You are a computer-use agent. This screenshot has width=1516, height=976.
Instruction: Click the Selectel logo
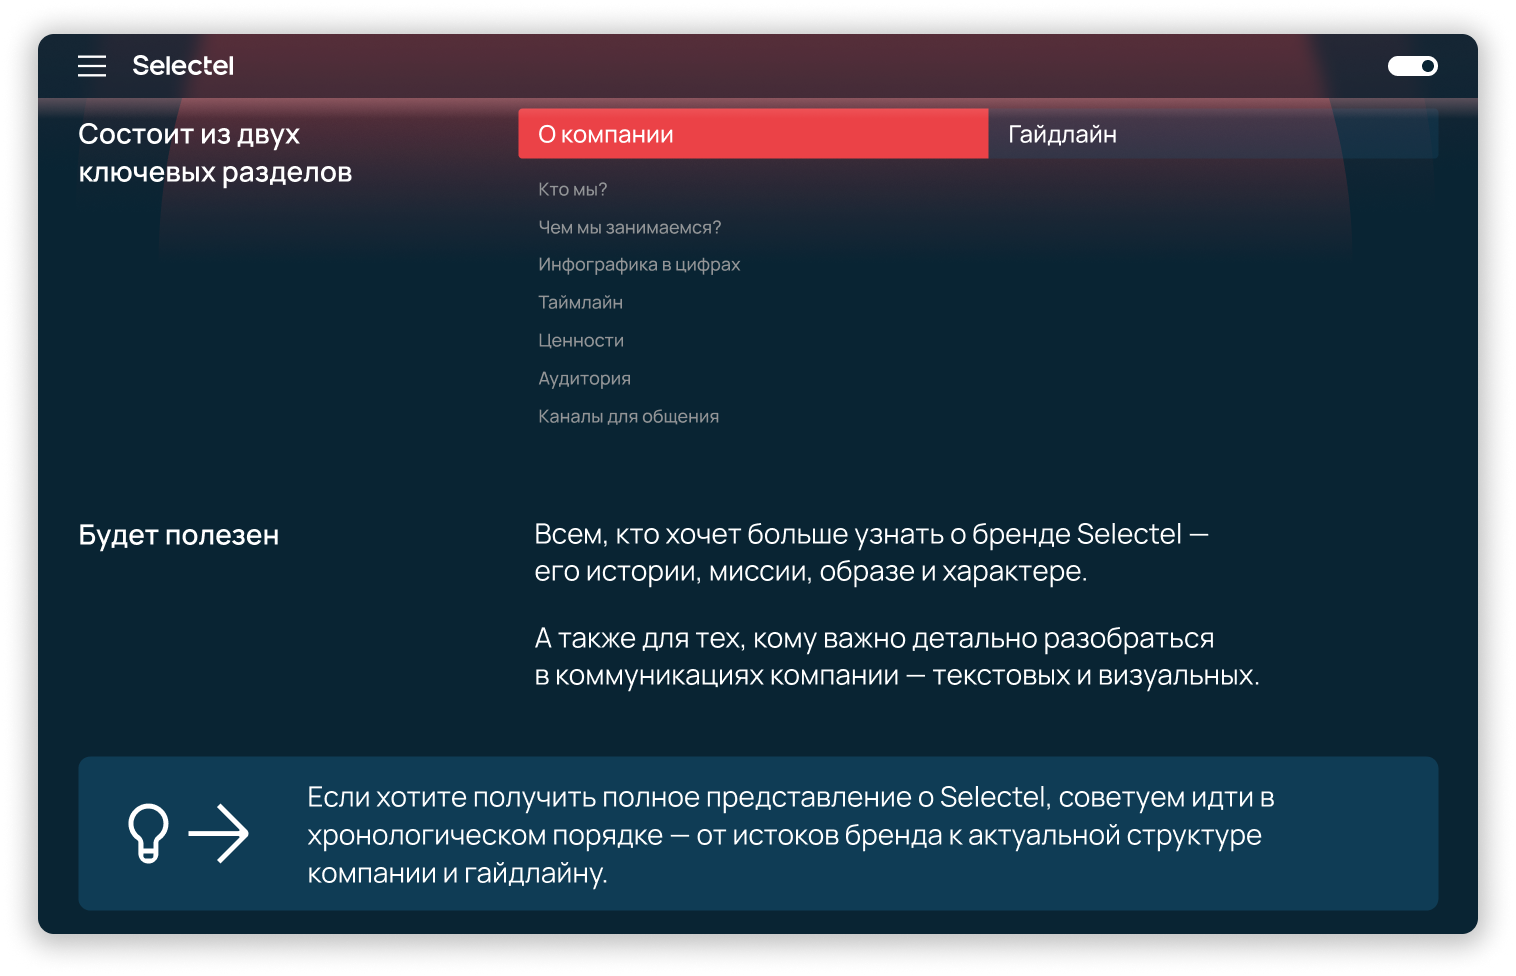click(x=182, y=66)
